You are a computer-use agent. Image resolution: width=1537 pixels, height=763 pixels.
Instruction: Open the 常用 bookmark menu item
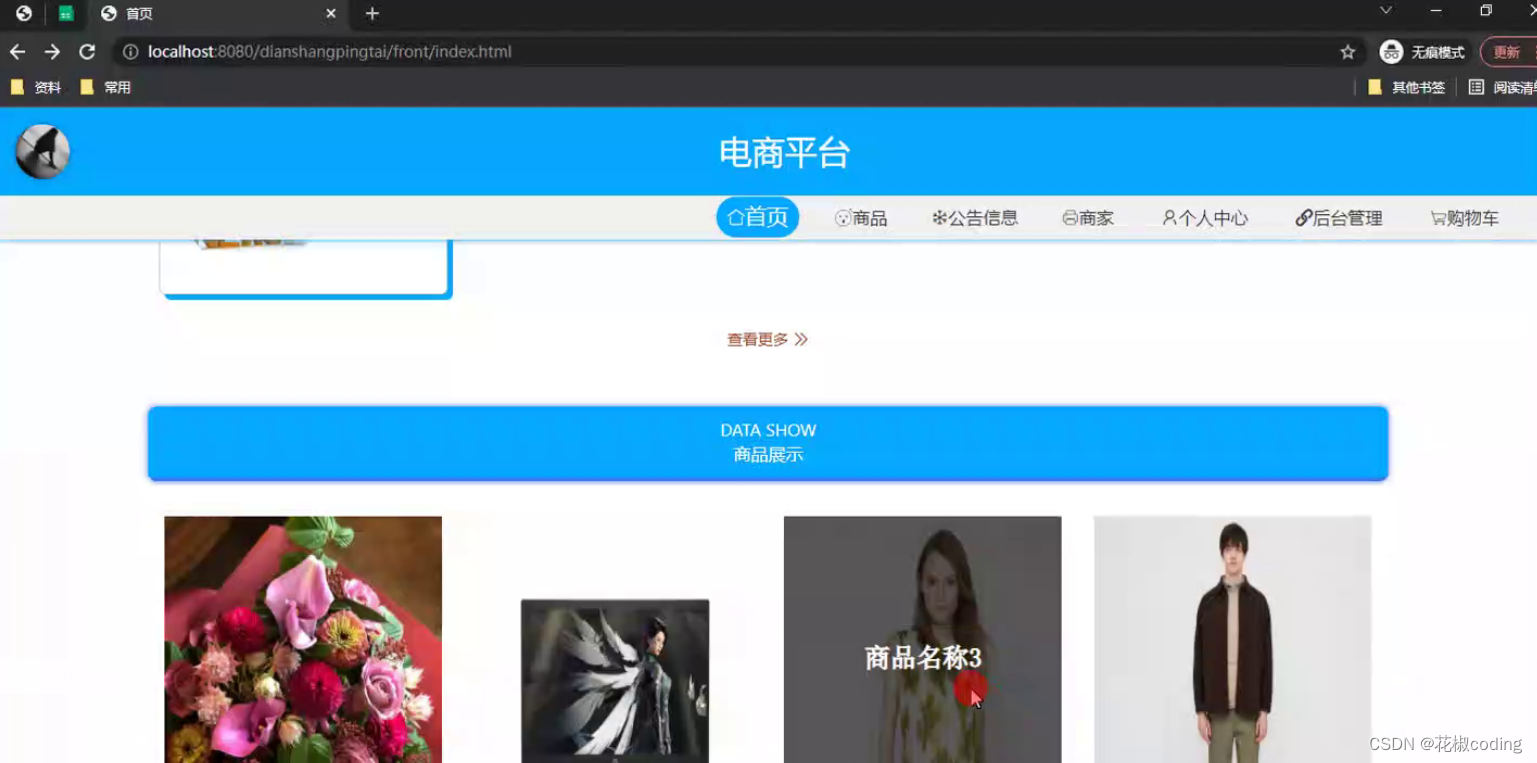(x=107, y=87)
